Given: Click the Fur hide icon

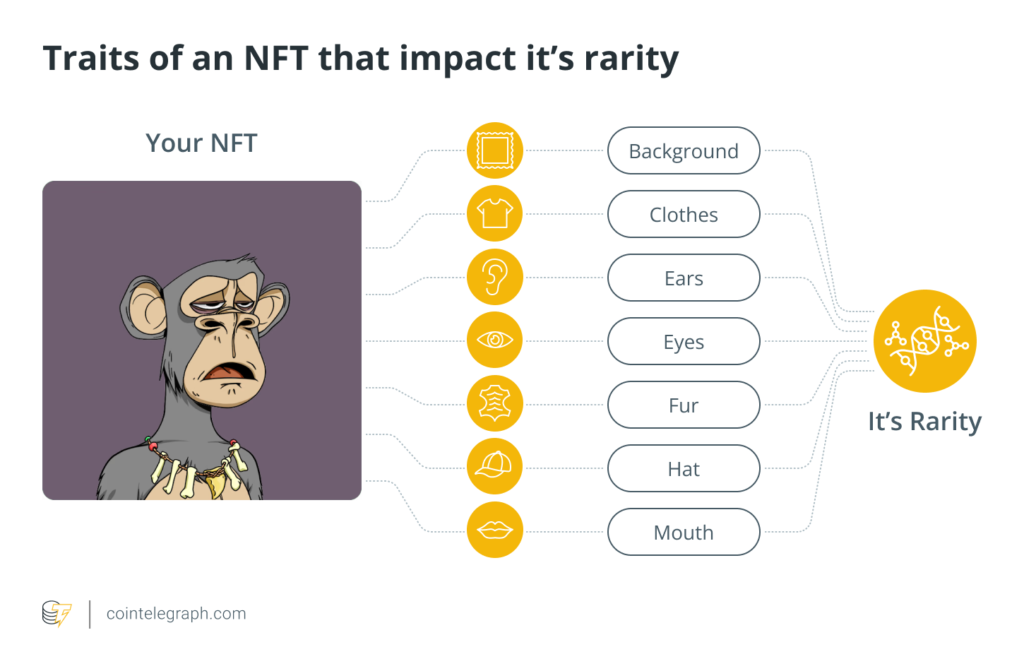Looking at the screenshot, I should point(494,405).
